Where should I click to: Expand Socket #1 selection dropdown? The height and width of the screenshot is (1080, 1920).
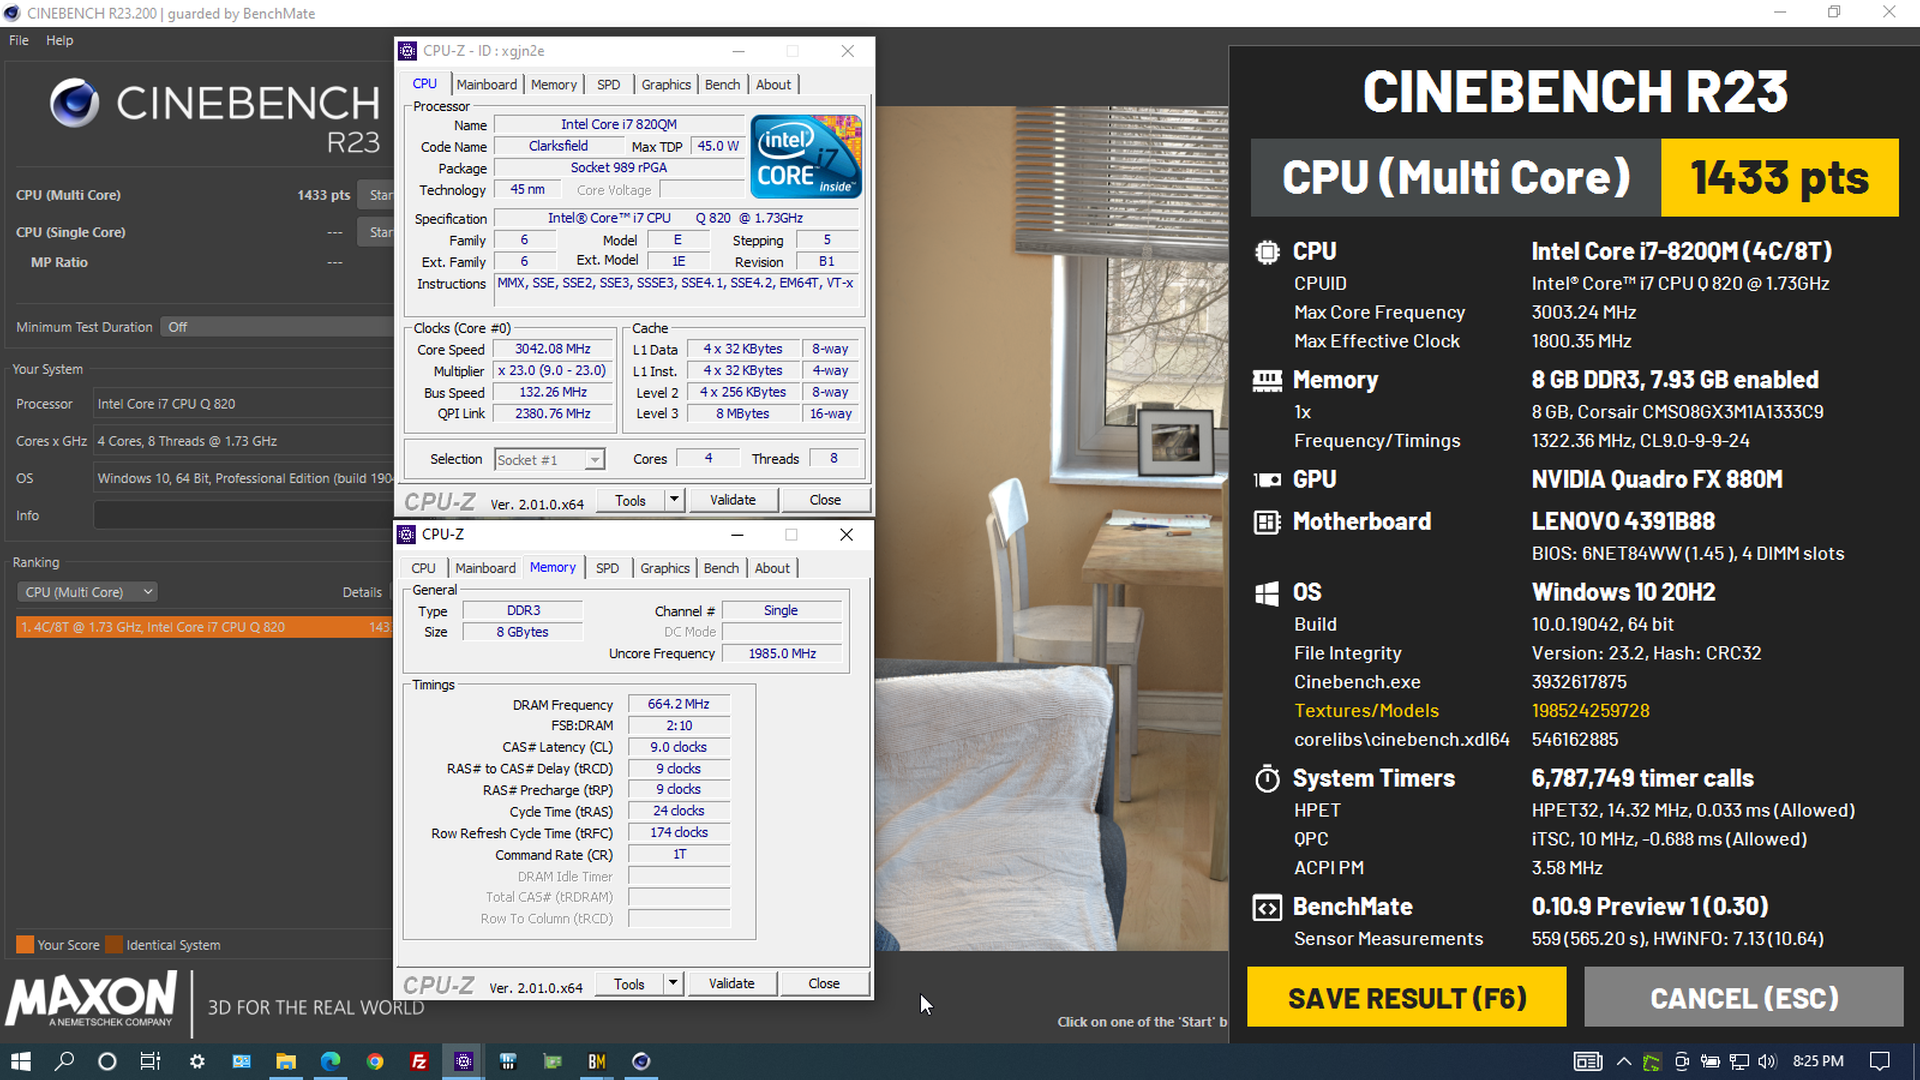coord(594,460)
